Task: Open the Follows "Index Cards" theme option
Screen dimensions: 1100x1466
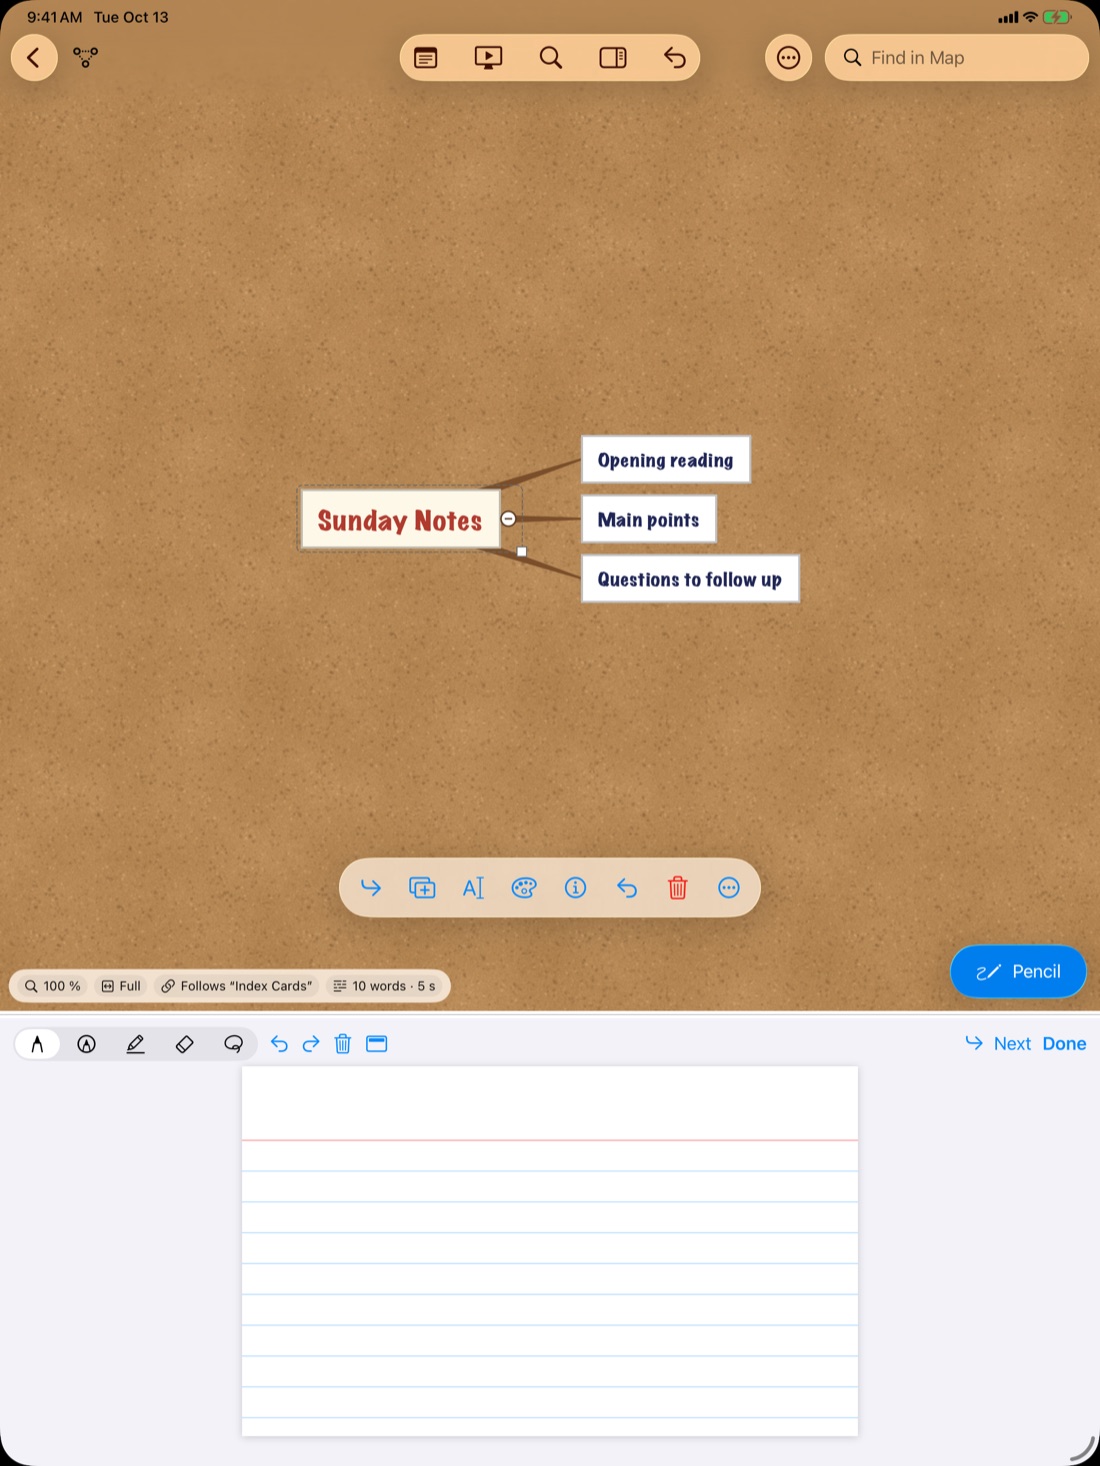Action: coord(237,986)
